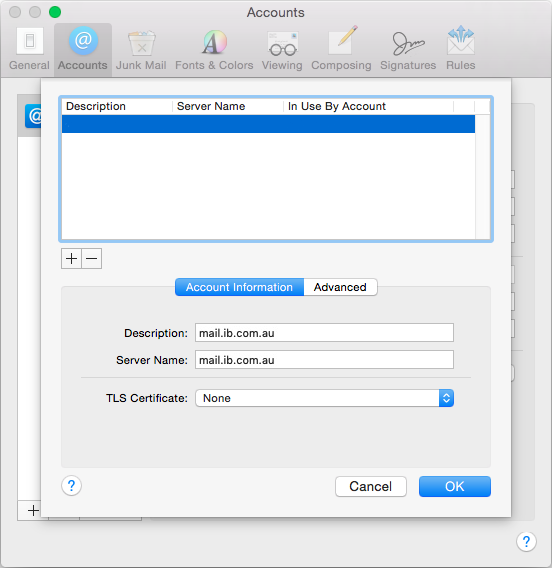Viewport: 552px width, 568px height.
Task: Add a new server with plus button
Action: [x=71, y=259]
